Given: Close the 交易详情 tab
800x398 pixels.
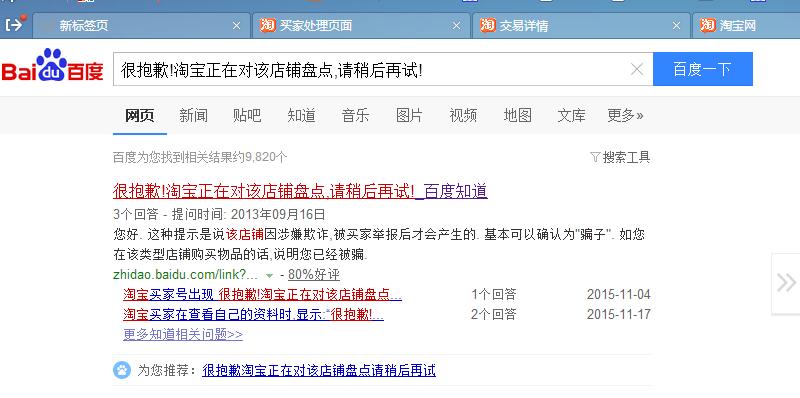Looking at the screenshot, I should (676, 26).
